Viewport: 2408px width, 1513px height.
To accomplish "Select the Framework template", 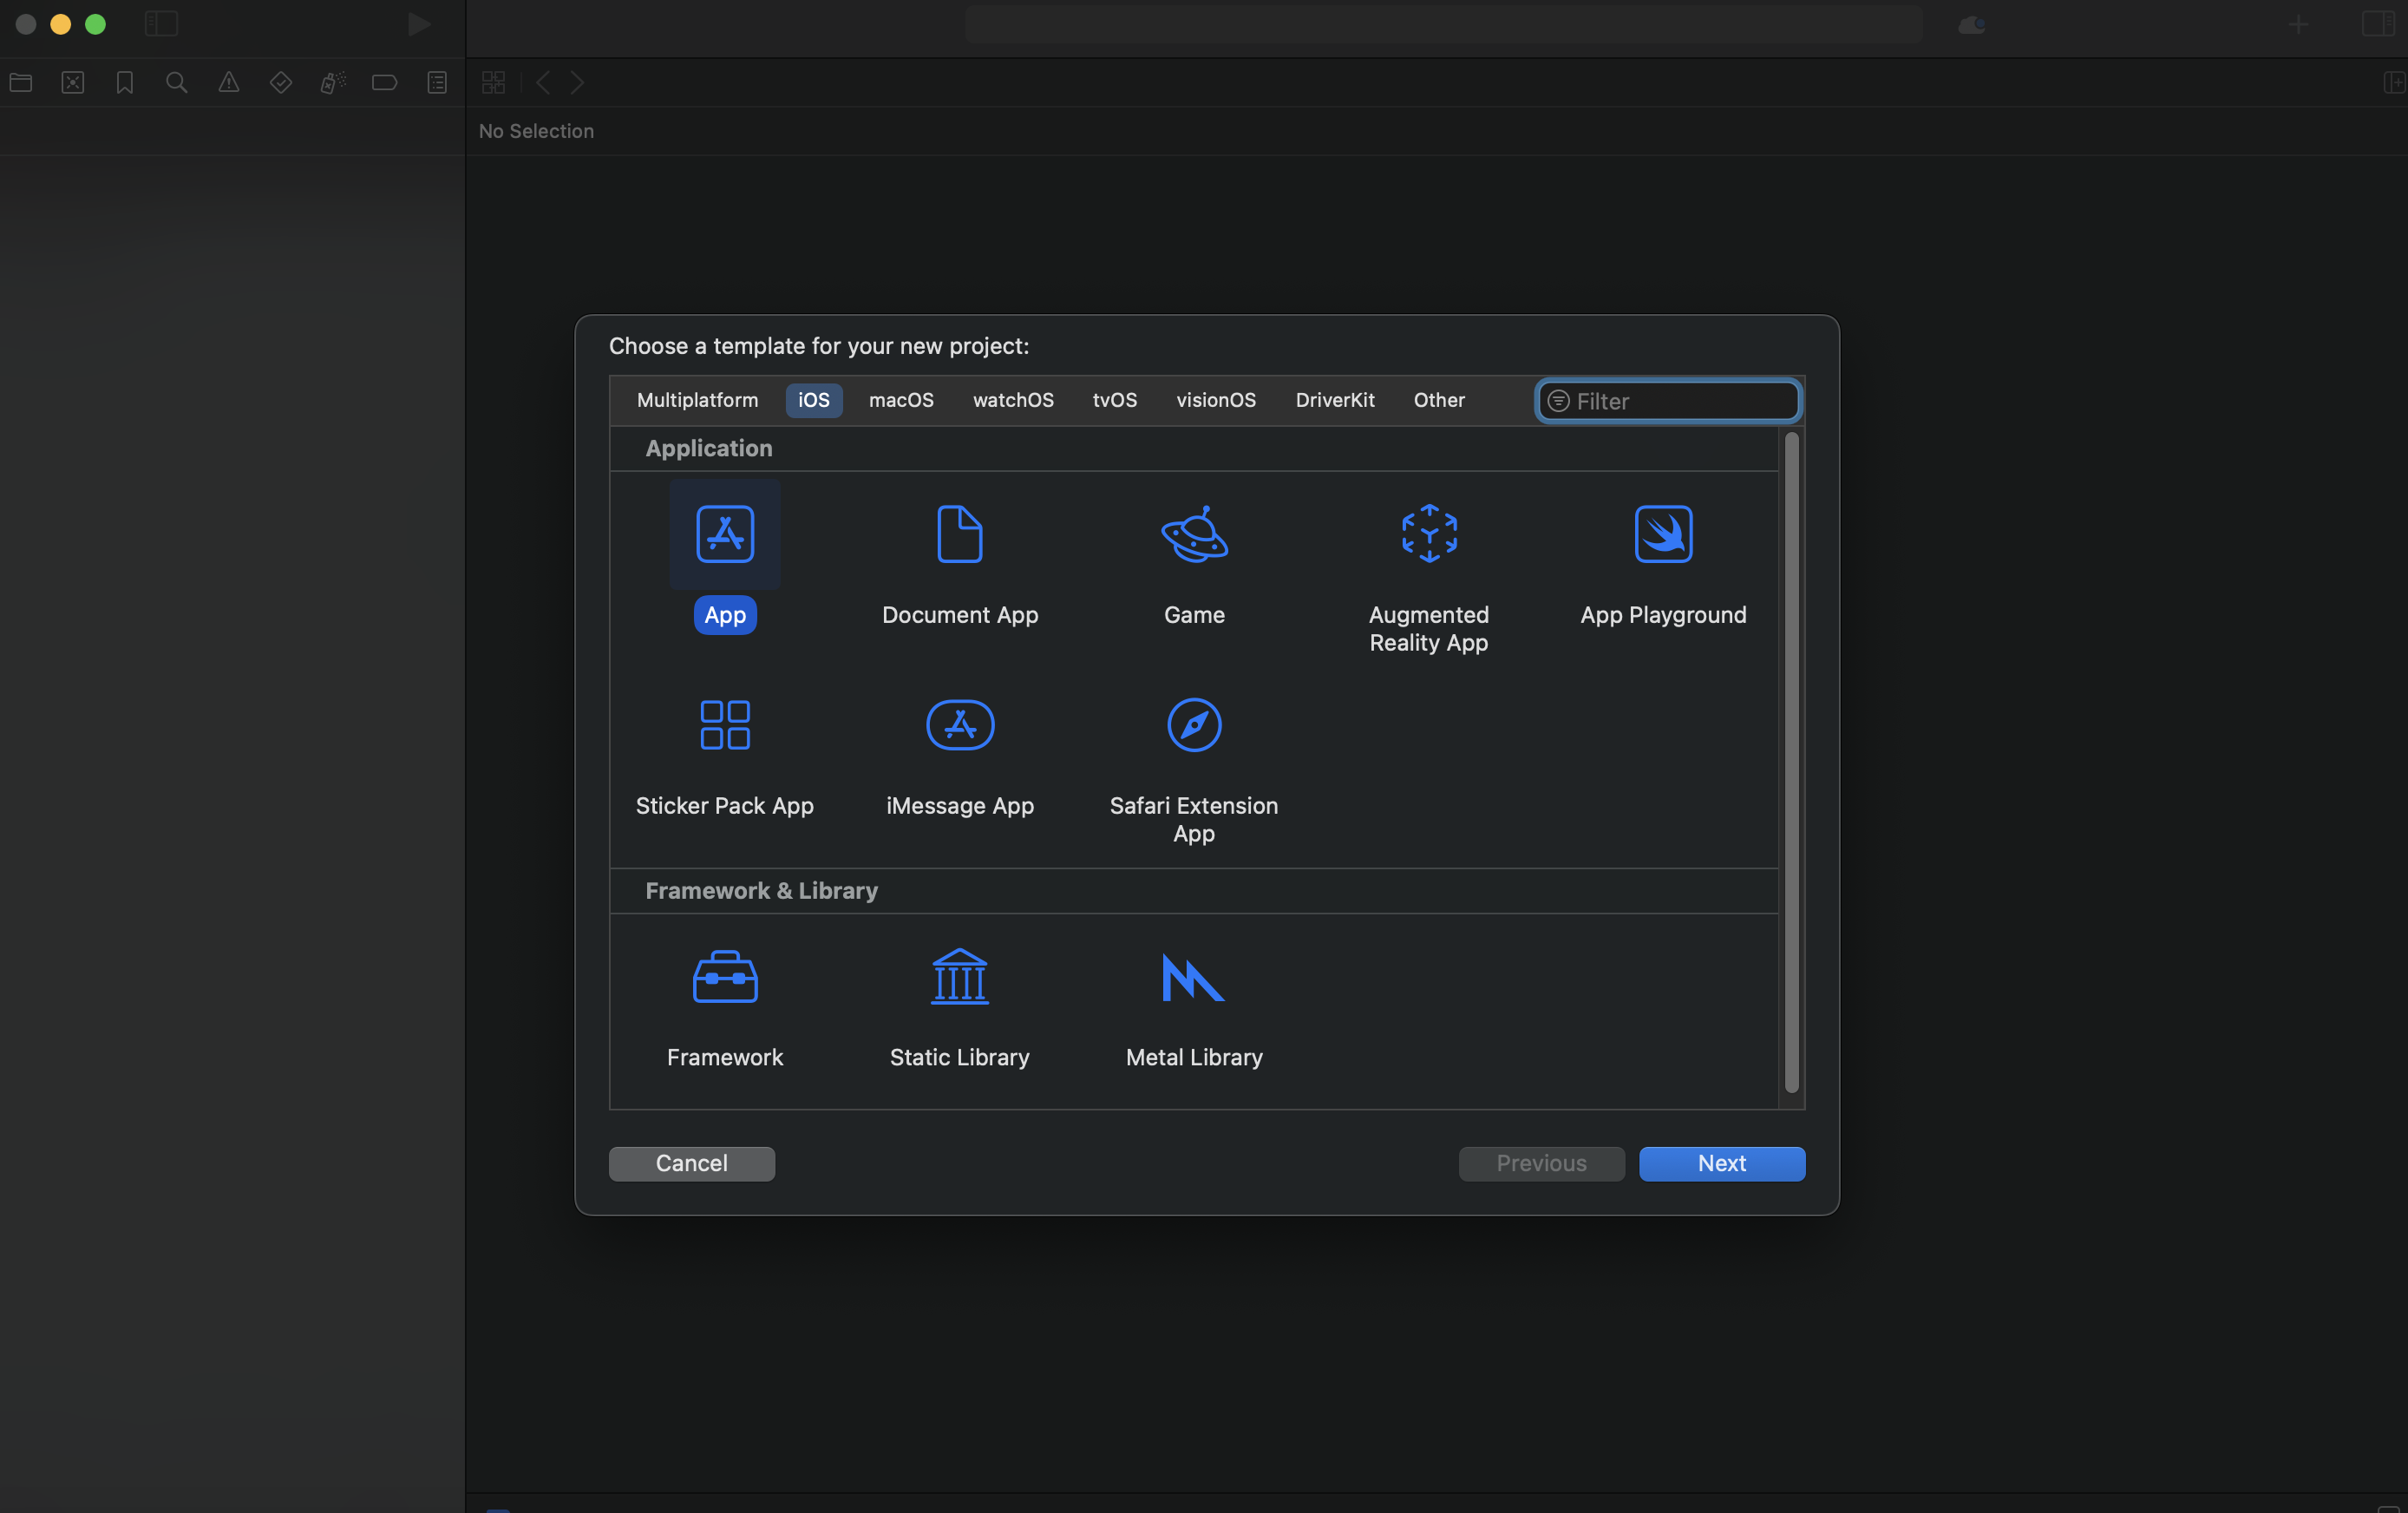I will (x=724, y=978).
